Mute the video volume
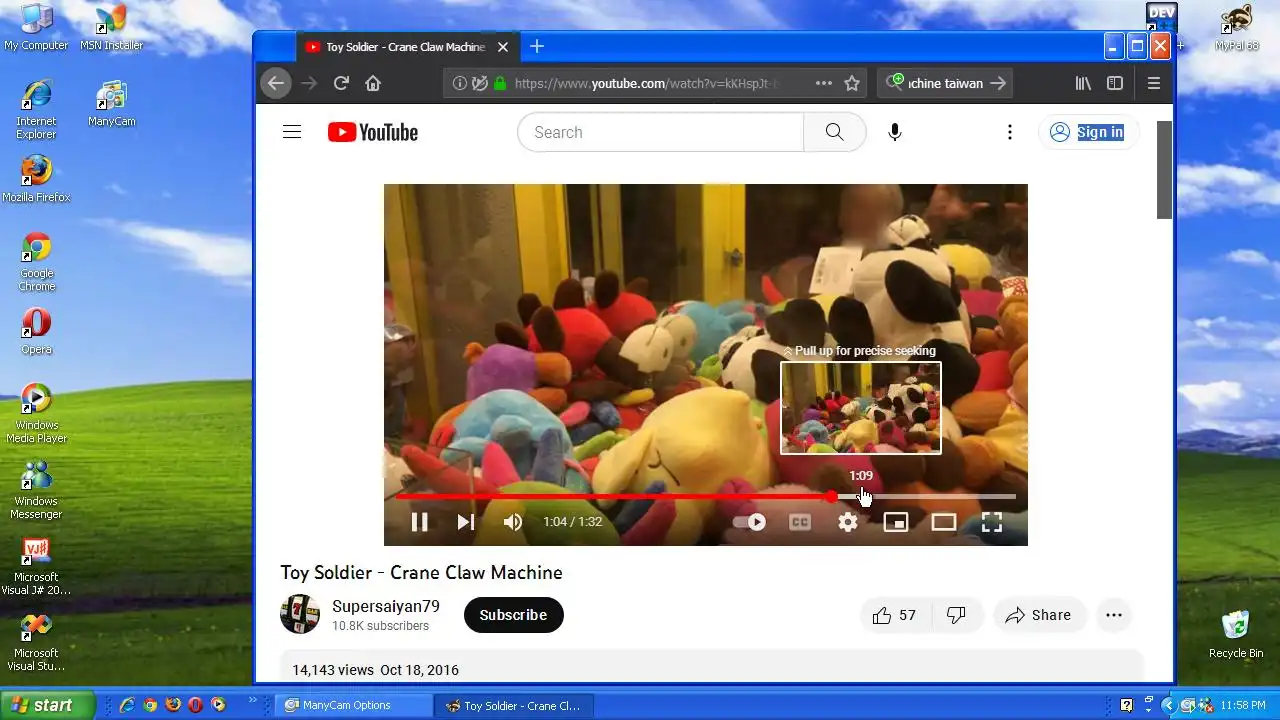 click(513, 522)
